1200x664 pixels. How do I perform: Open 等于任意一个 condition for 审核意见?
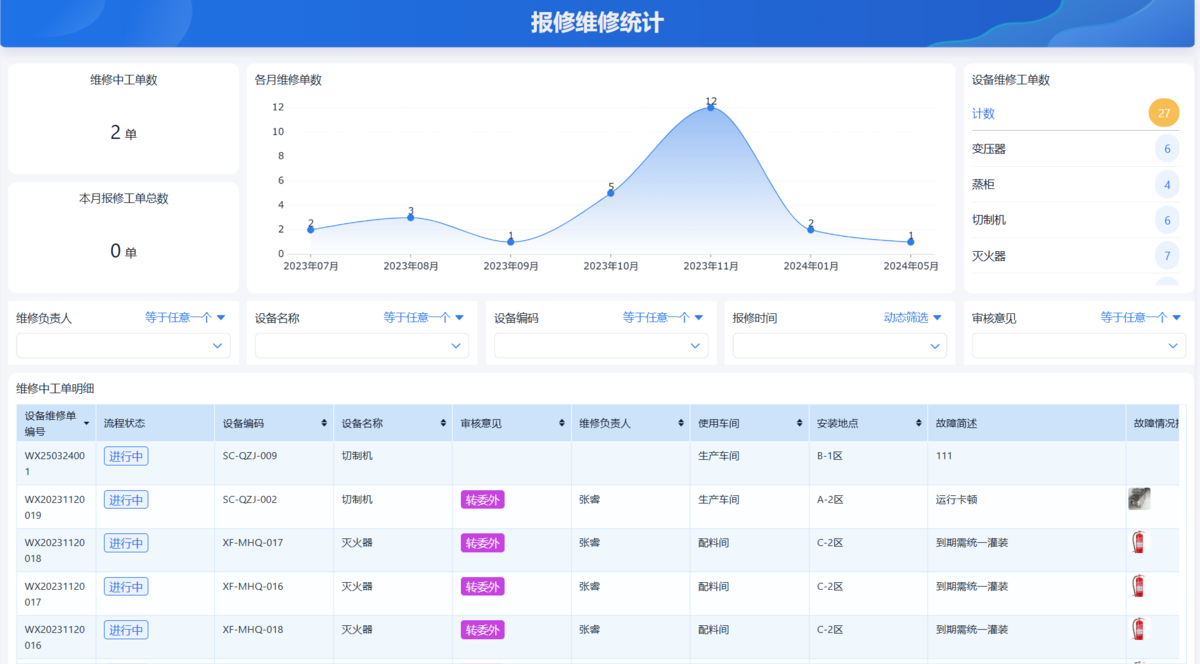1141,318
